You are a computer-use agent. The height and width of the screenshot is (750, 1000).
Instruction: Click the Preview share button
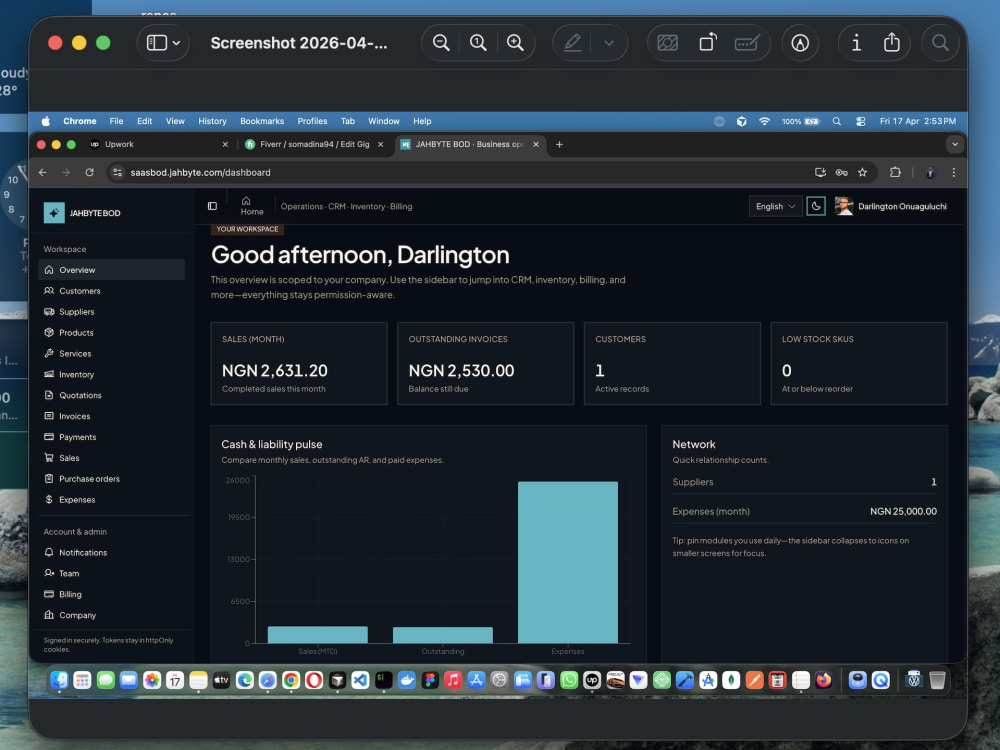pos(892,43)
